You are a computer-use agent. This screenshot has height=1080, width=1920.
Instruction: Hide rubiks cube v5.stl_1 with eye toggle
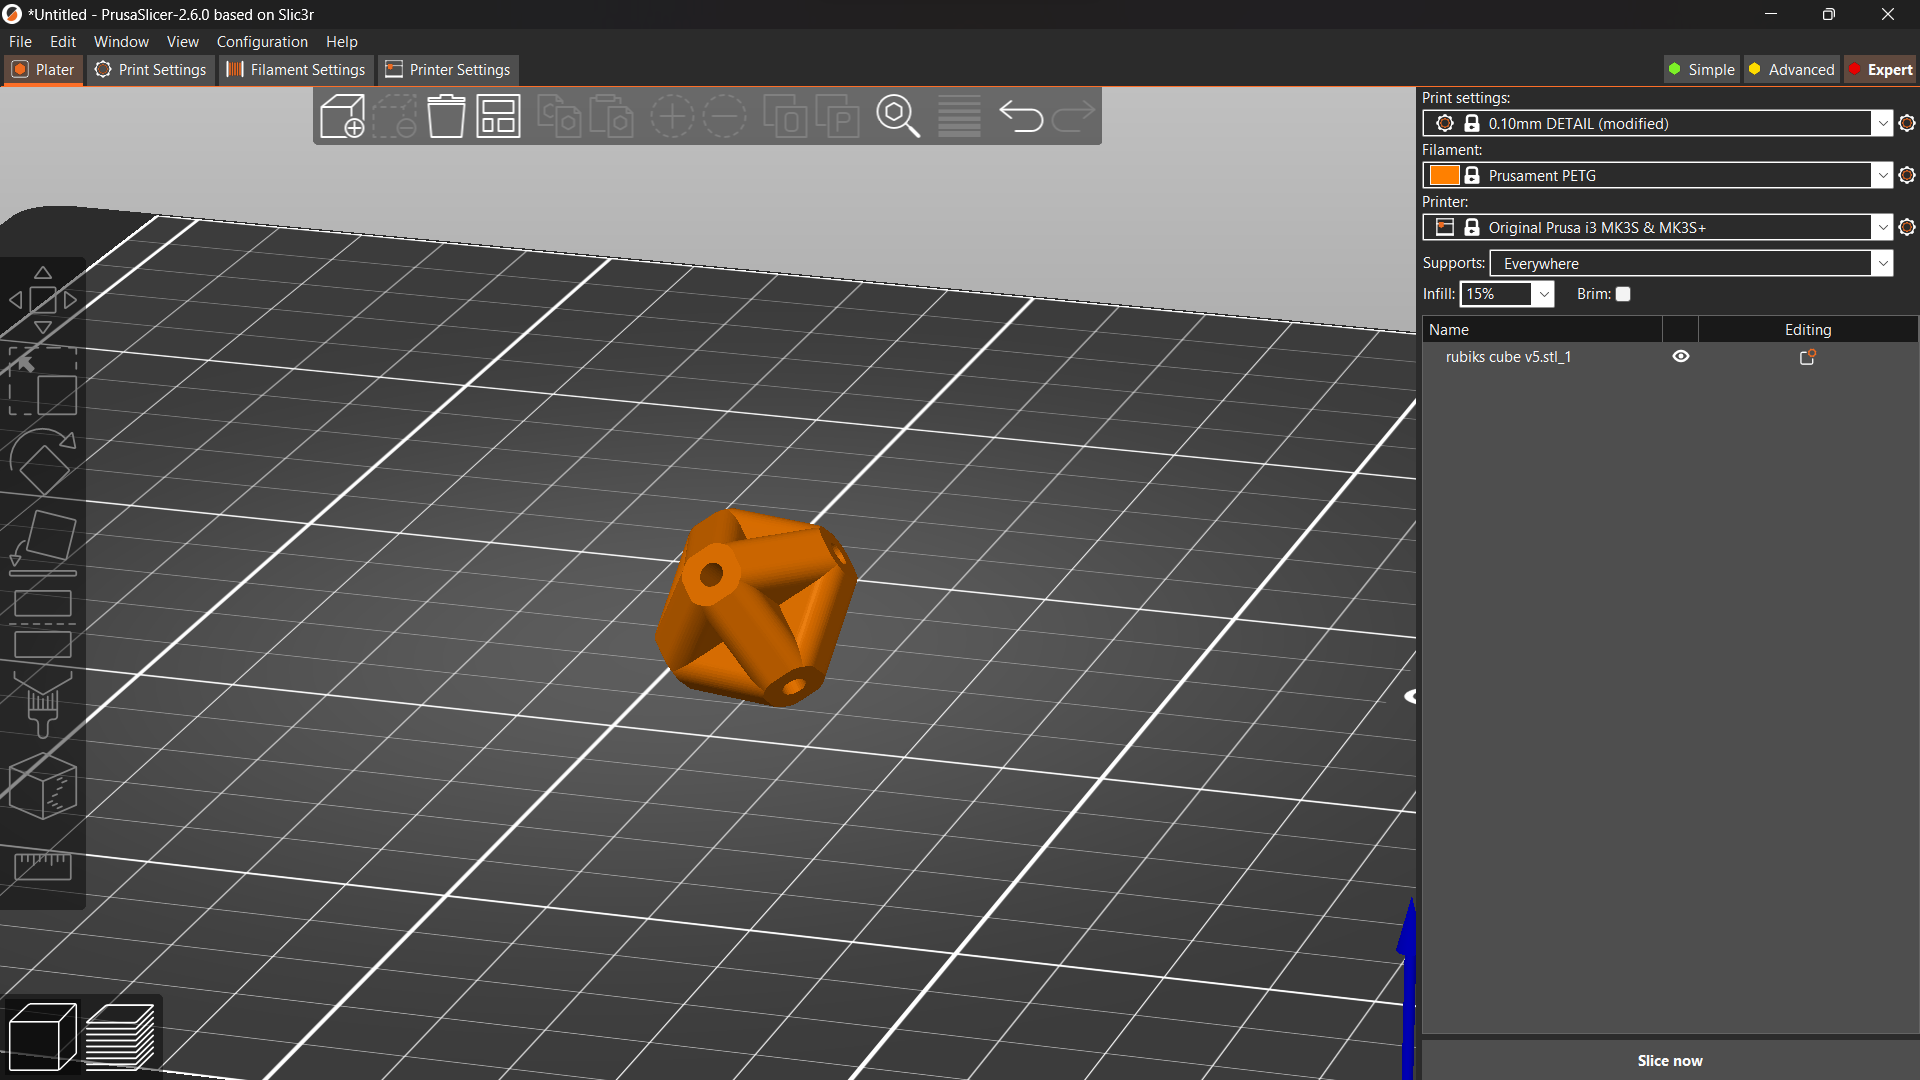coord(1680,356)
